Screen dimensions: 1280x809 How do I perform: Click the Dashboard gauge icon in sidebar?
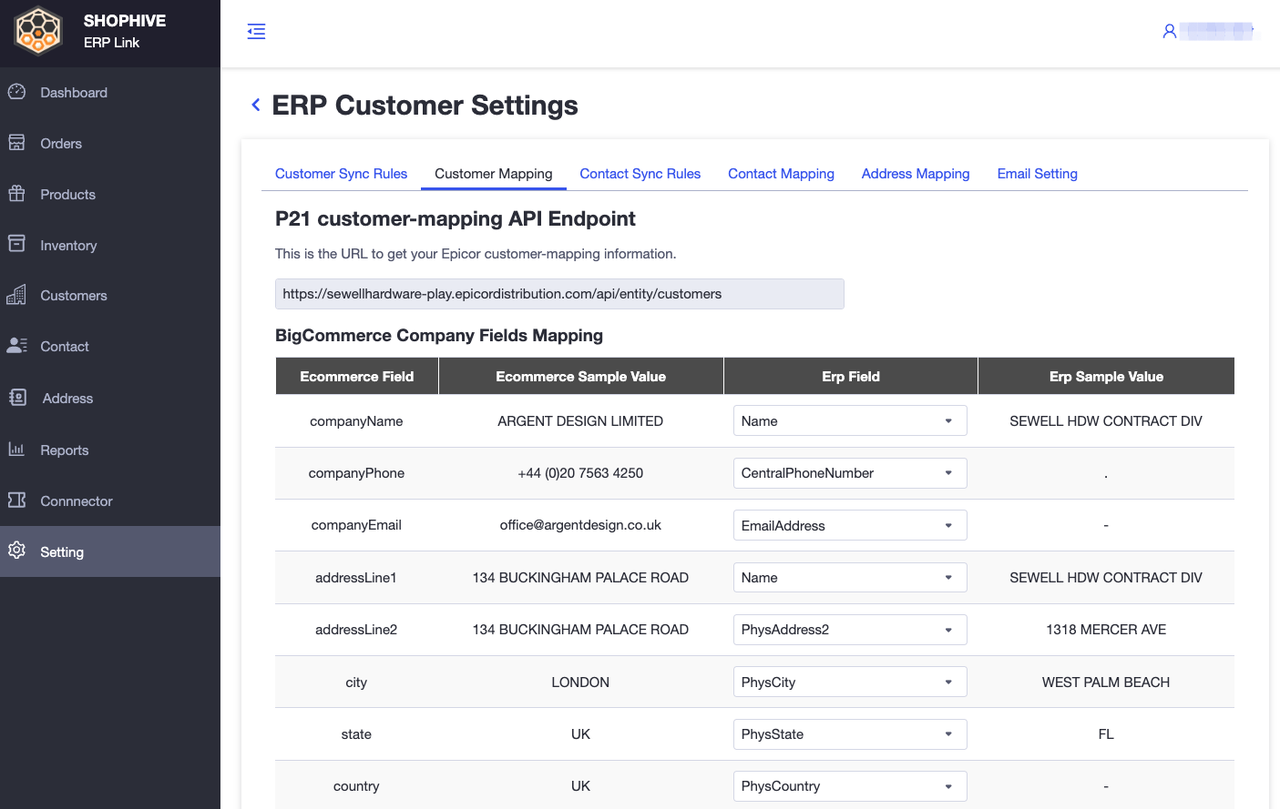pos(16,92)
